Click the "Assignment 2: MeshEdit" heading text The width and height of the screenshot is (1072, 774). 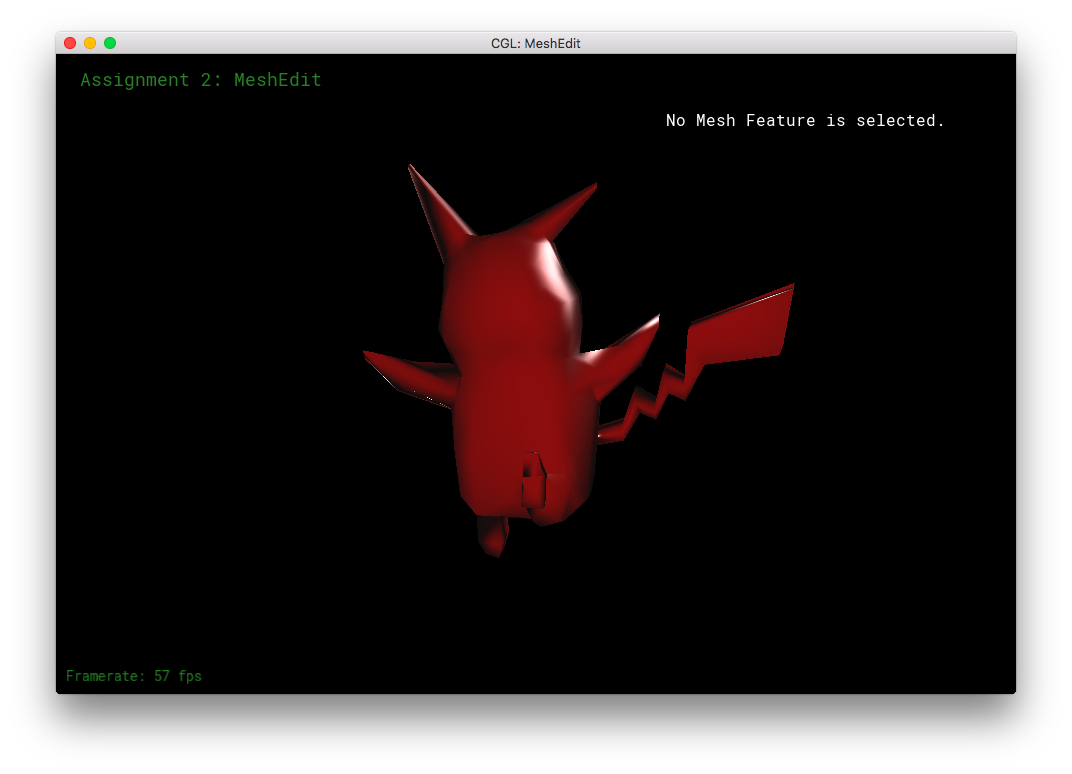pyautogui.click(x=201, y=80)
